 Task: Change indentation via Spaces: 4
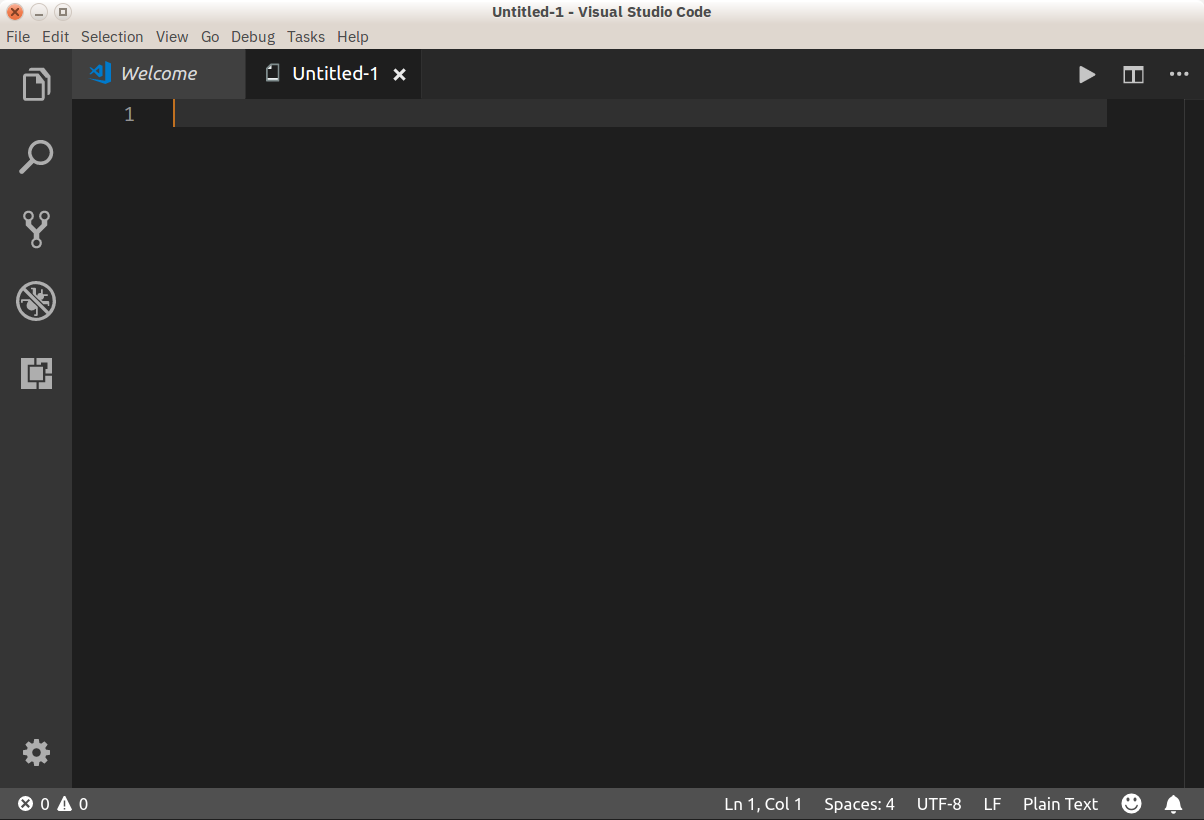click(x=858, y=803)
